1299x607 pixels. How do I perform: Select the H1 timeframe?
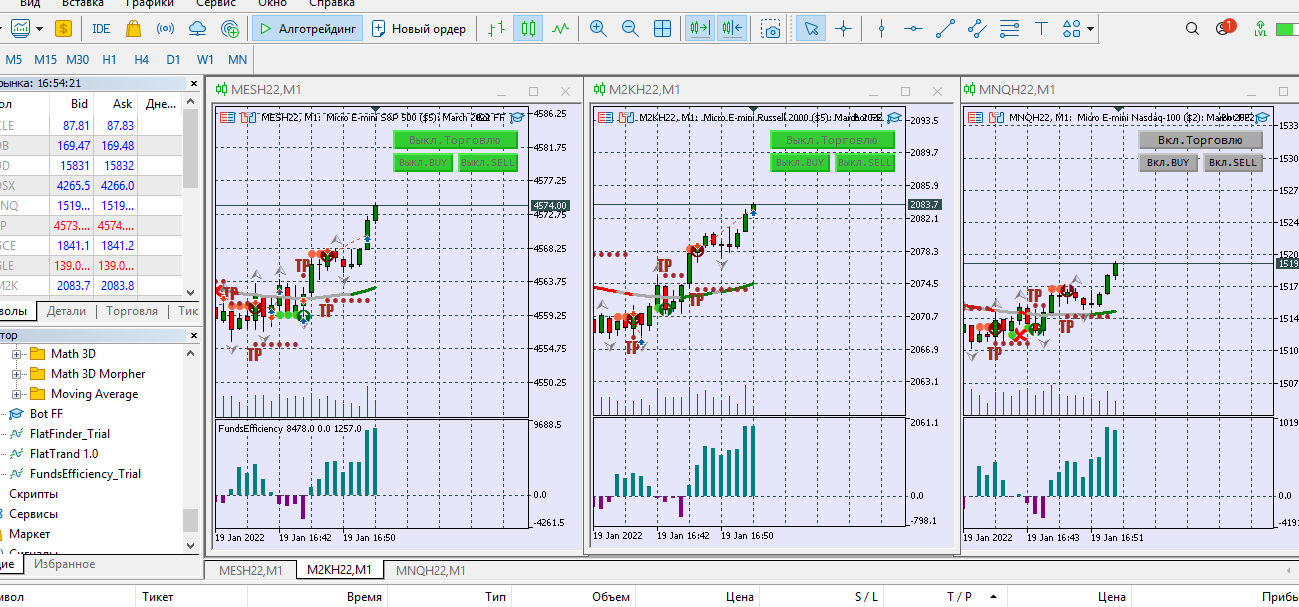point(110,60)
